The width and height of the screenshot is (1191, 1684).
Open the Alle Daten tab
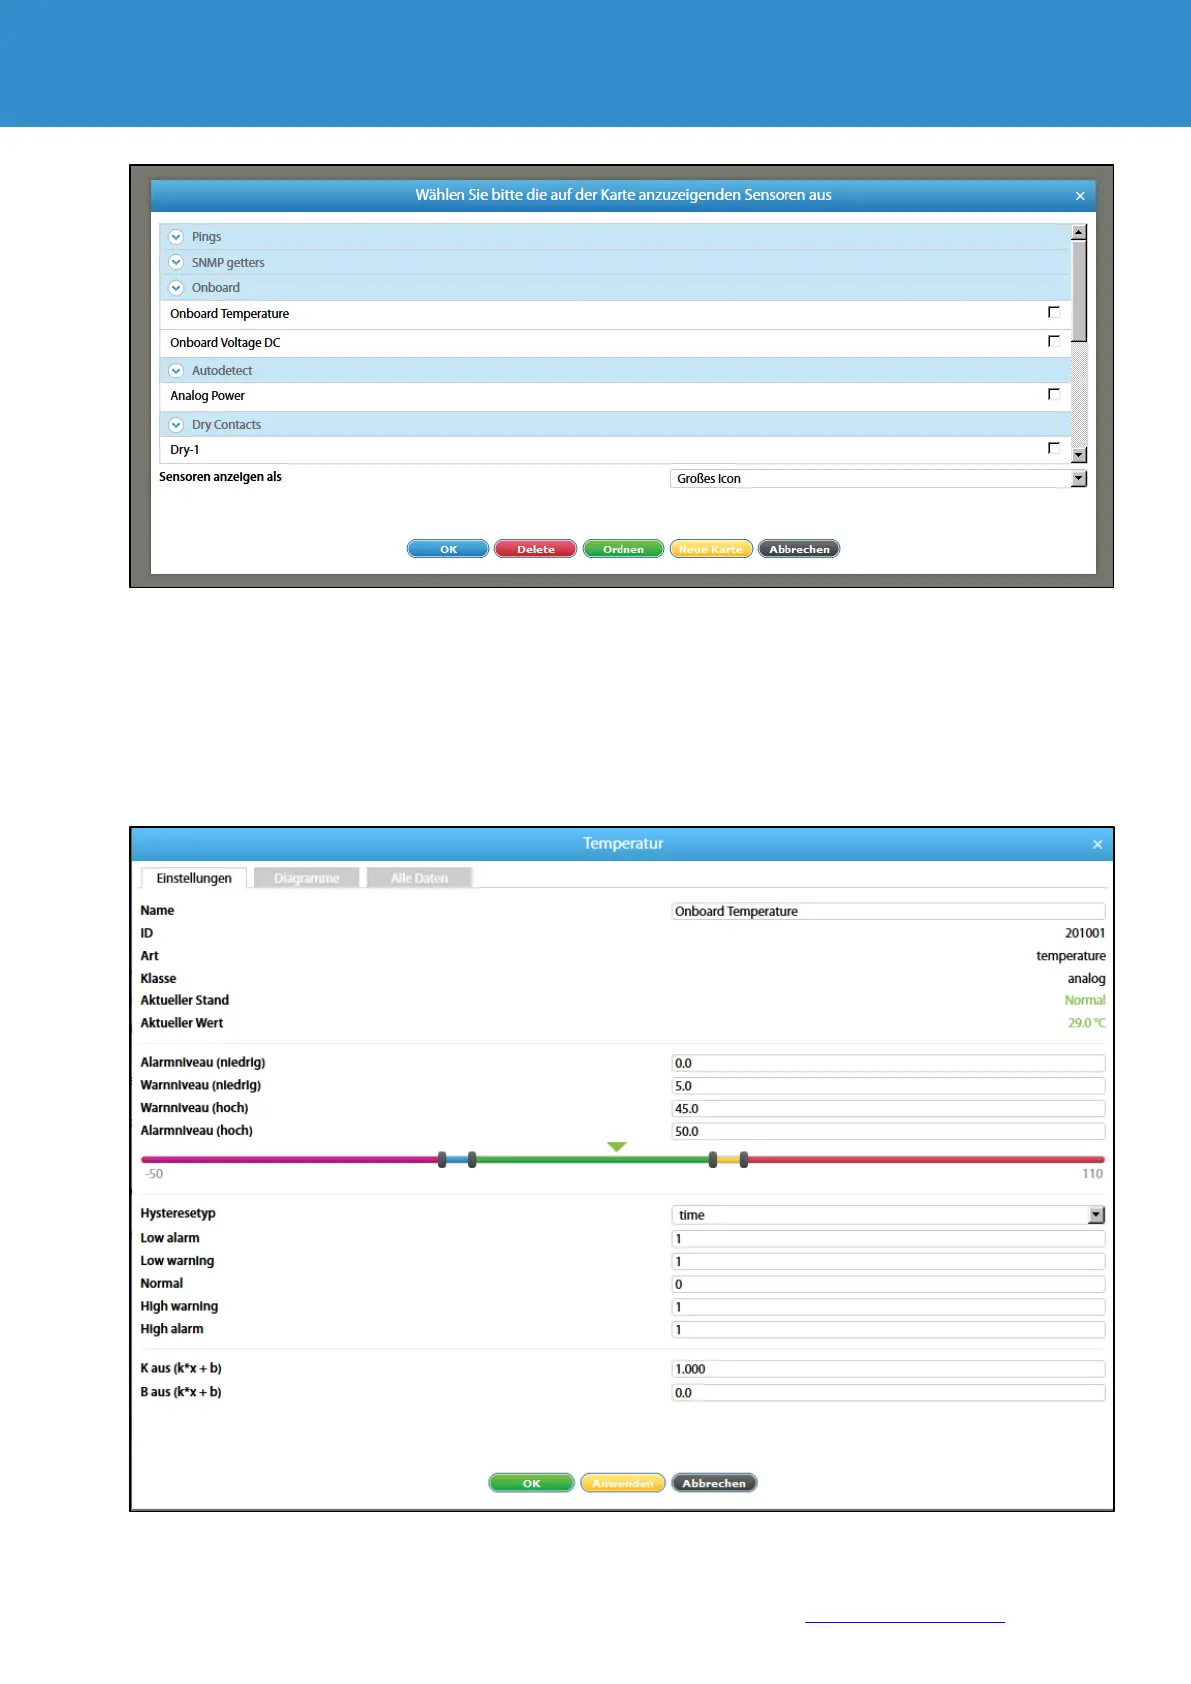coord(419,878)
